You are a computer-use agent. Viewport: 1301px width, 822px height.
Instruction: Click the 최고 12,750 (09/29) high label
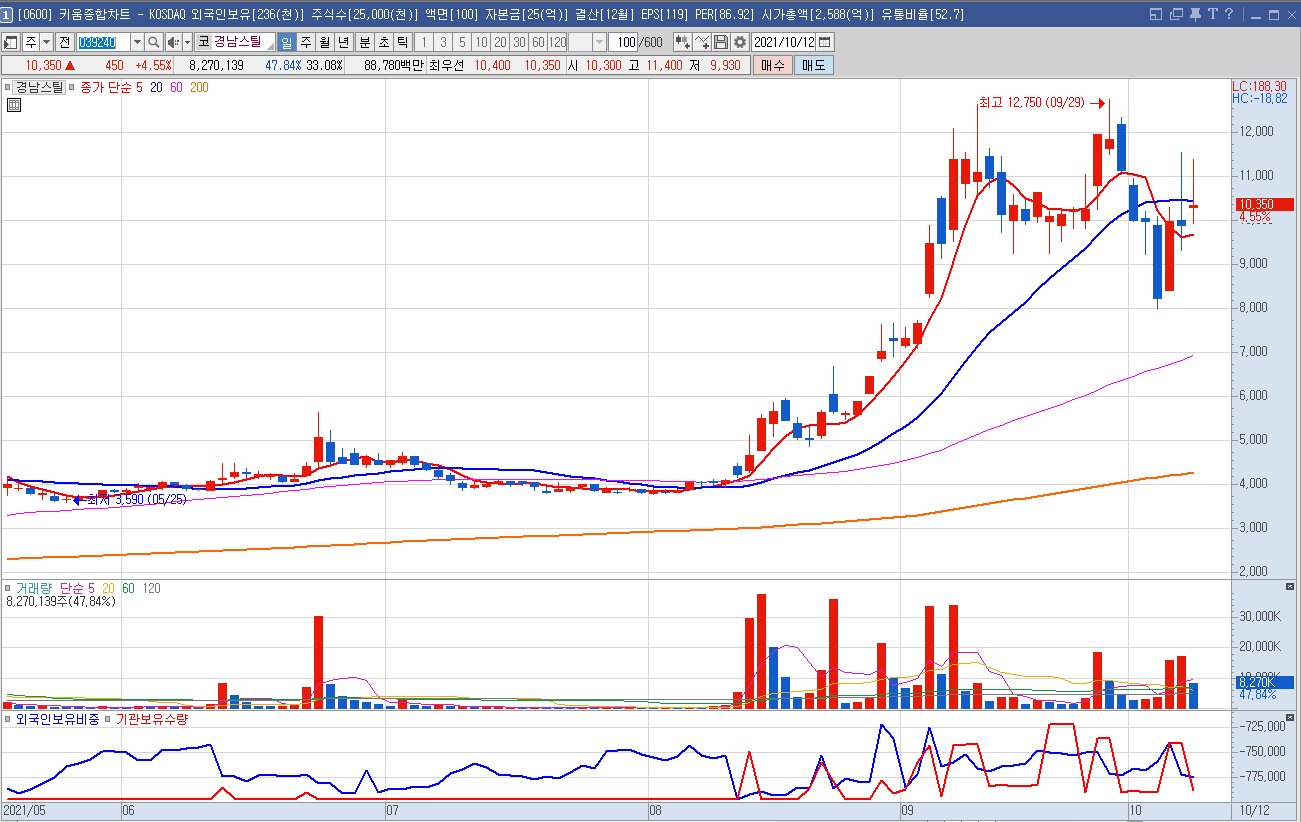coord(1032,102)
